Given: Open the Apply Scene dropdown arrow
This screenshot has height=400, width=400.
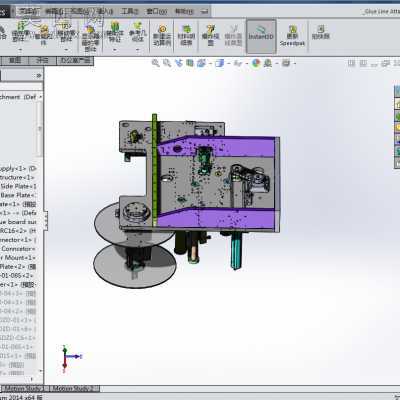Looking at the screenshot, I should 277,64.
